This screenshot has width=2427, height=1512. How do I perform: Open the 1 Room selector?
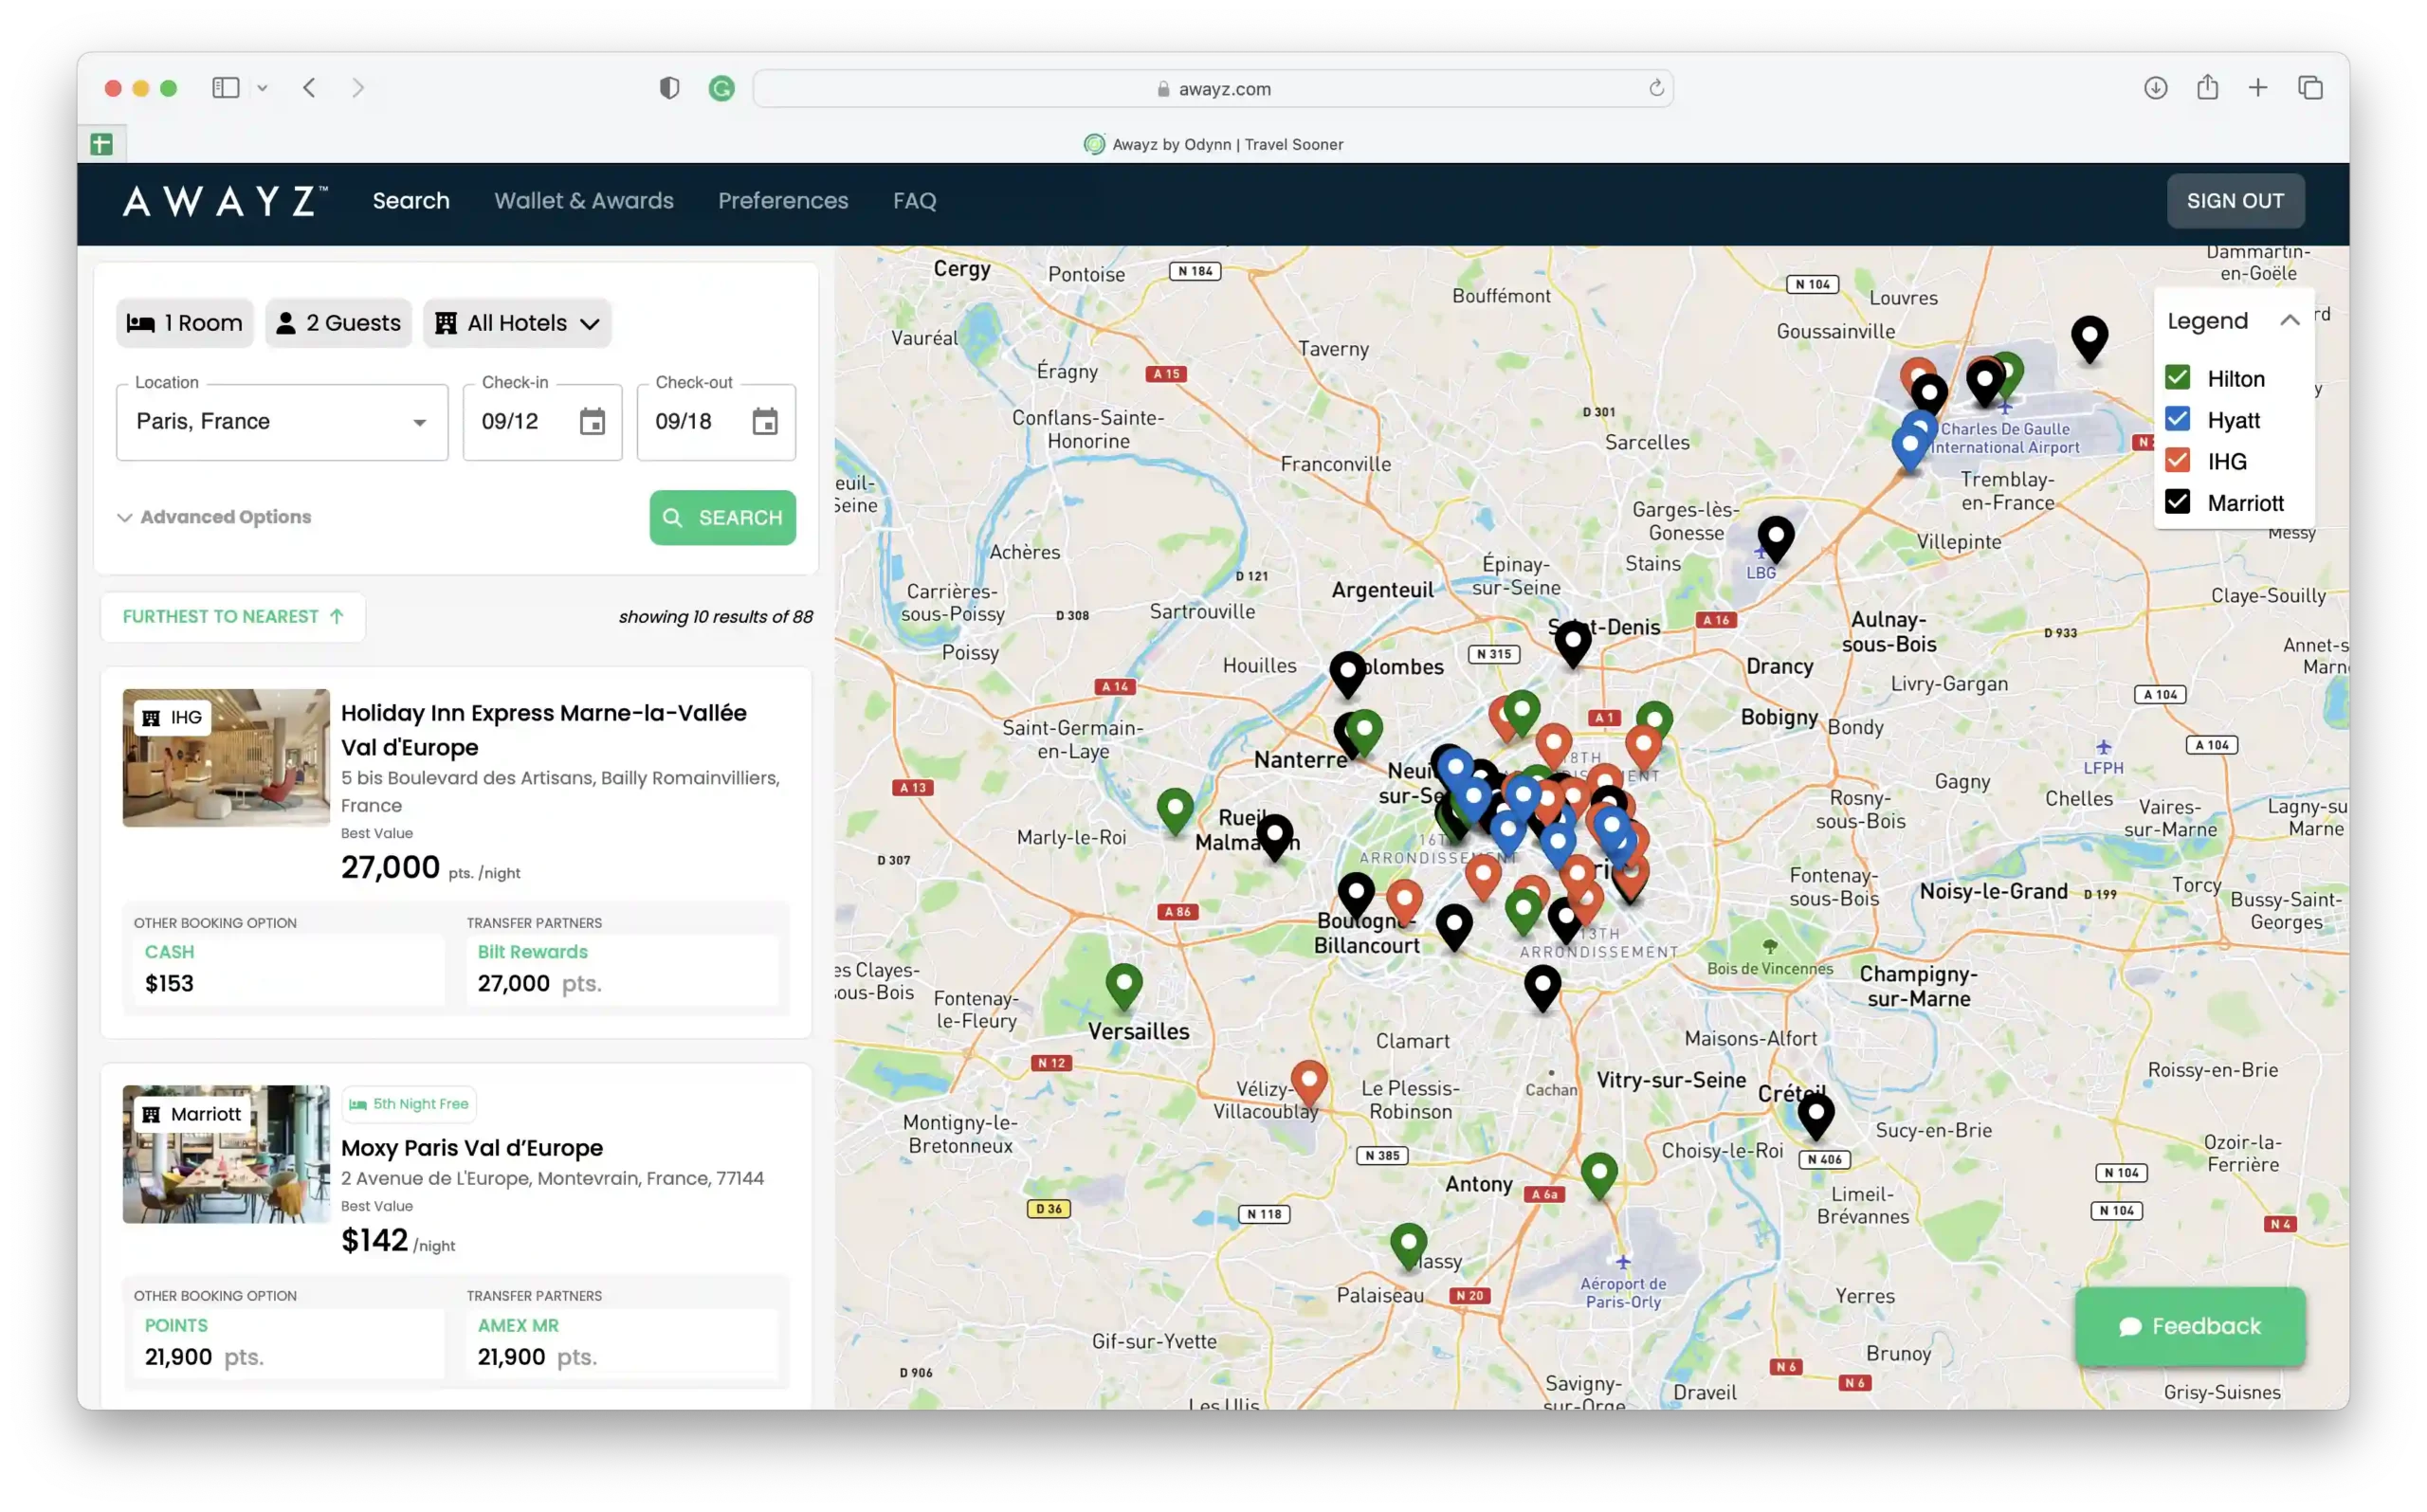click(185, 323)
